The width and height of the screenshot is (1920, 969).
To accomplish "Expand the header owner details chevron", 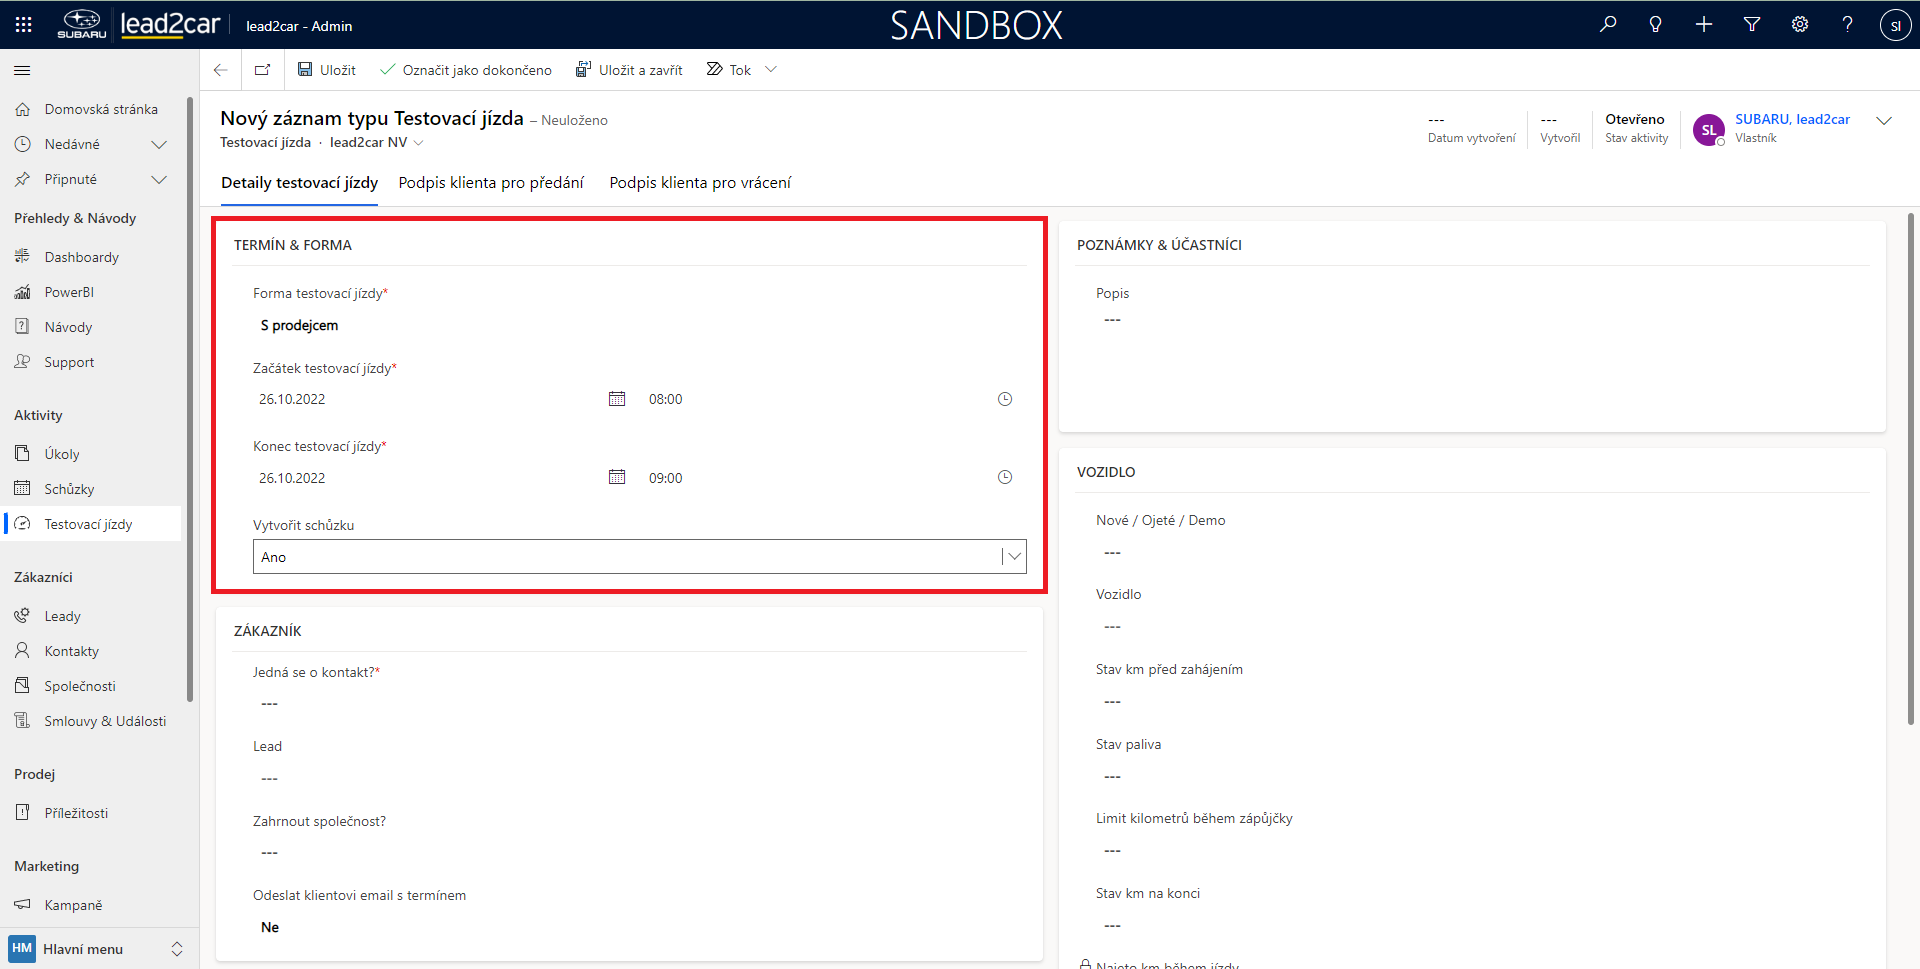I will (x=1884, y=121).
